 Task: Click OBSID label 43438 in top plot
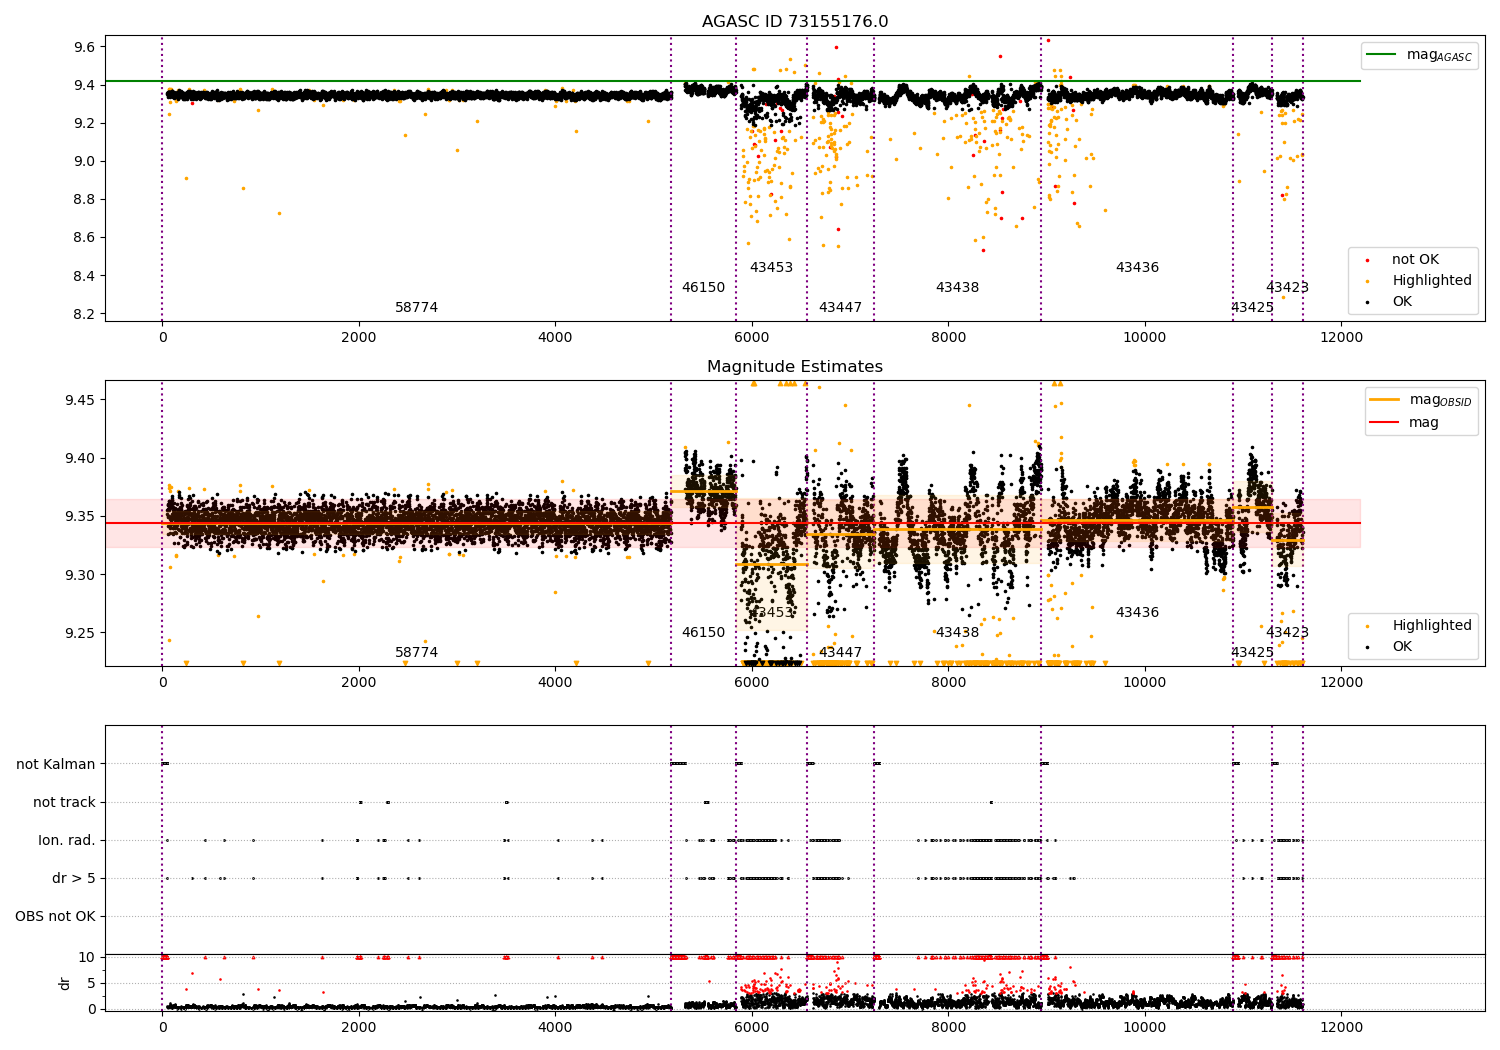(957, 288)
